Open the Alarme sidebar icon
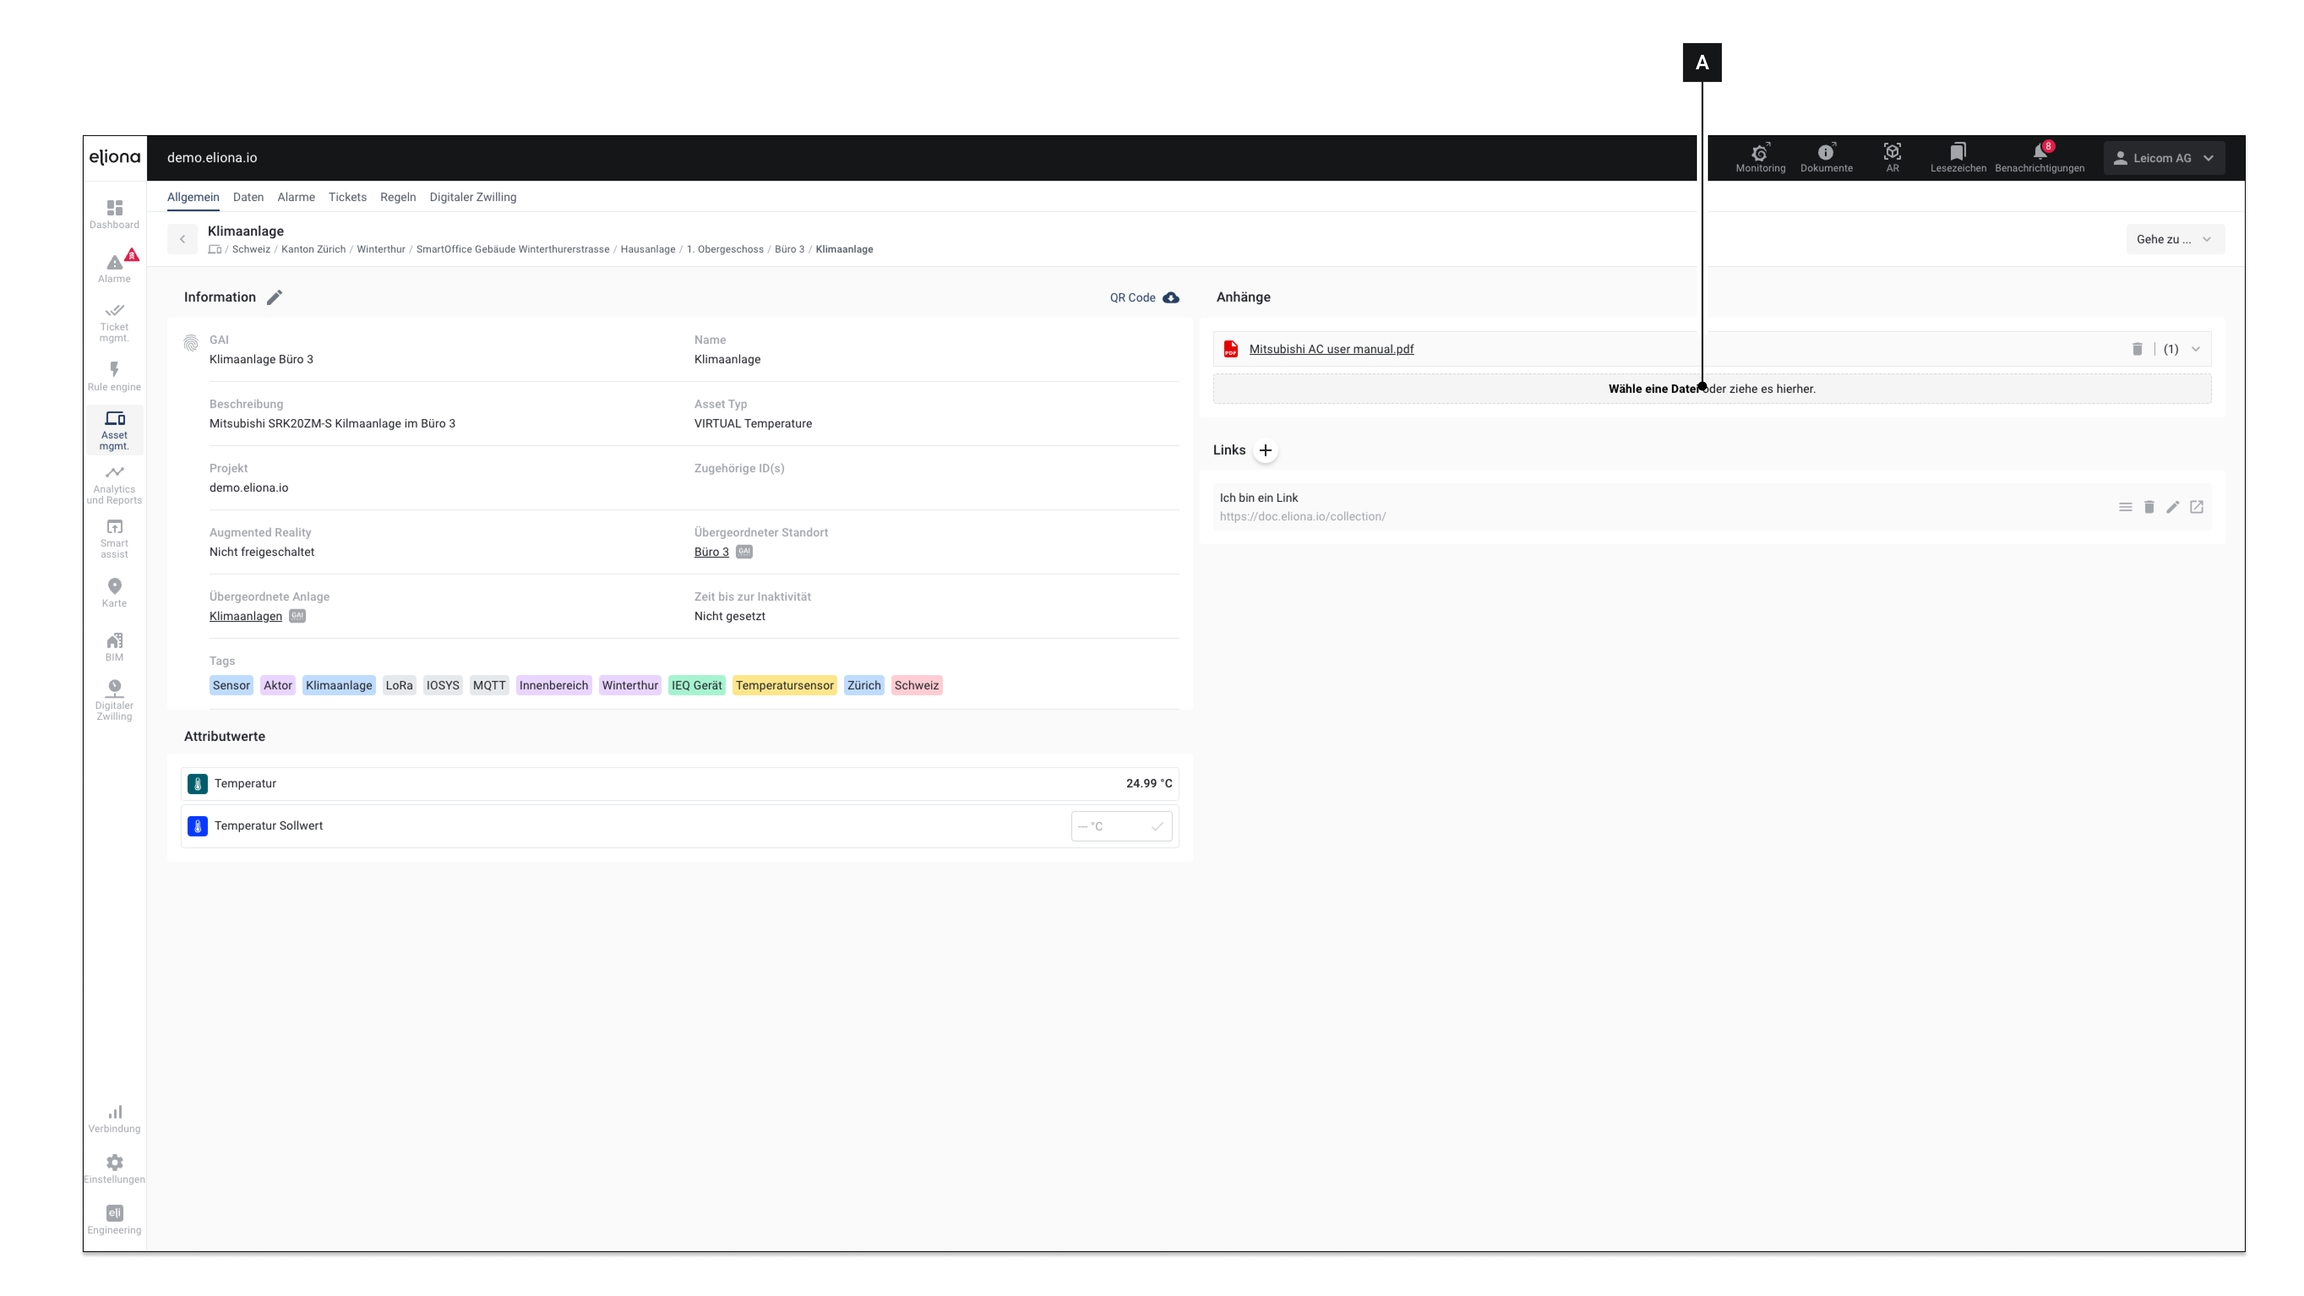This screenshot has height=1296, width=2304. (x=114, y=266)
